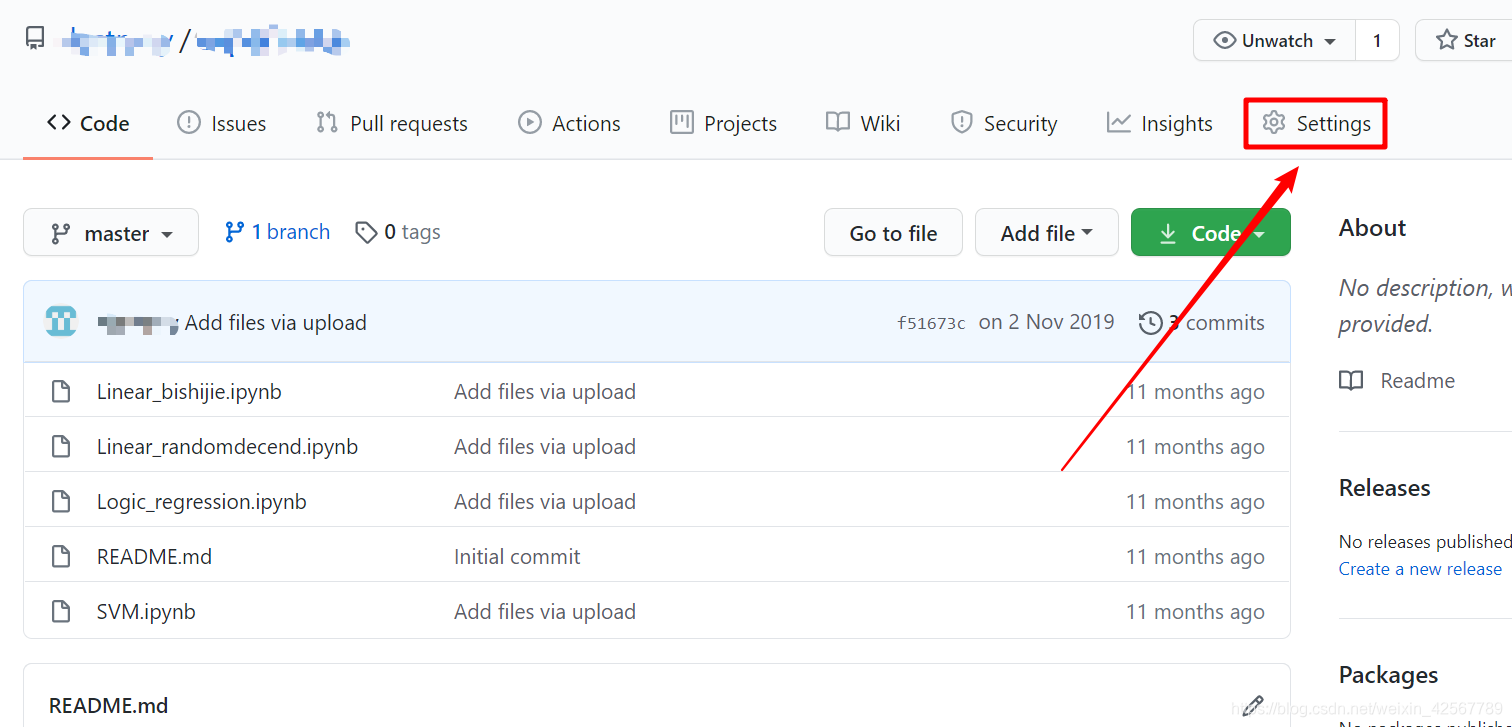Image resolution: width=1512 pixels, height=727 pixels.
Task: Click the Pull requests icon
Action: coord(326,122)
